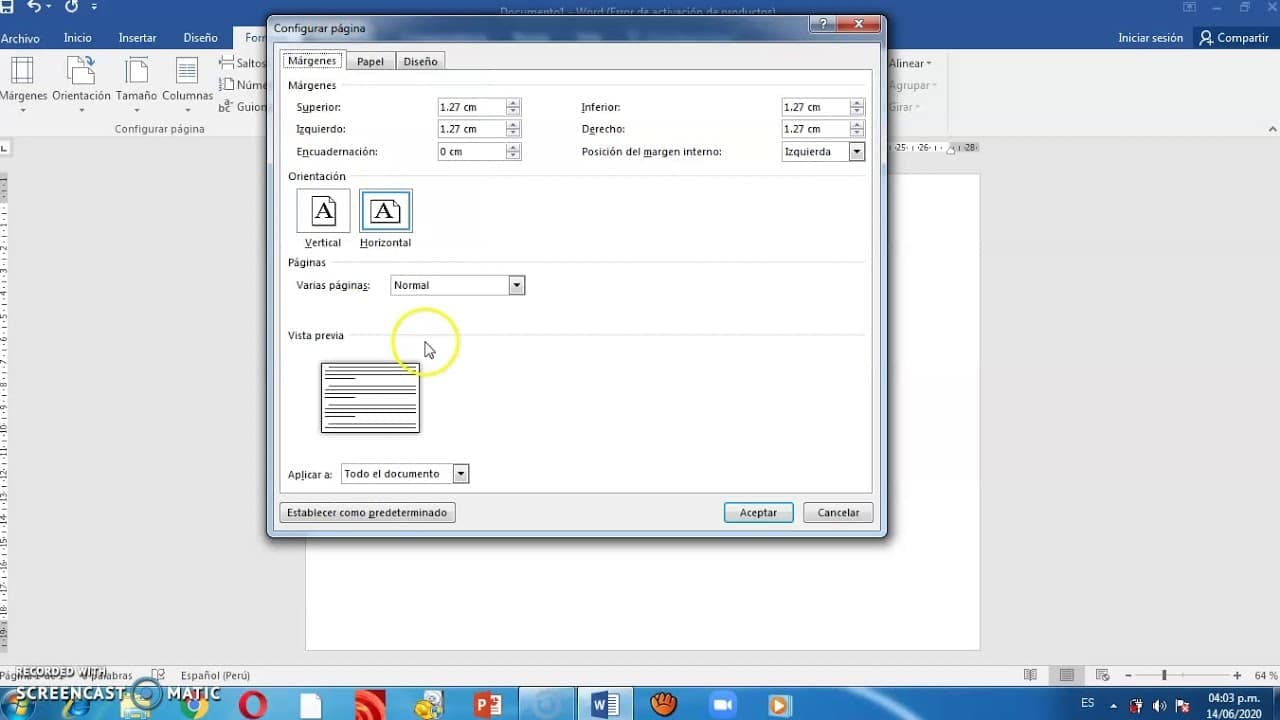Expand the Aplicar a dropdown
This screenshot has height=720, width=1280.
460,474
